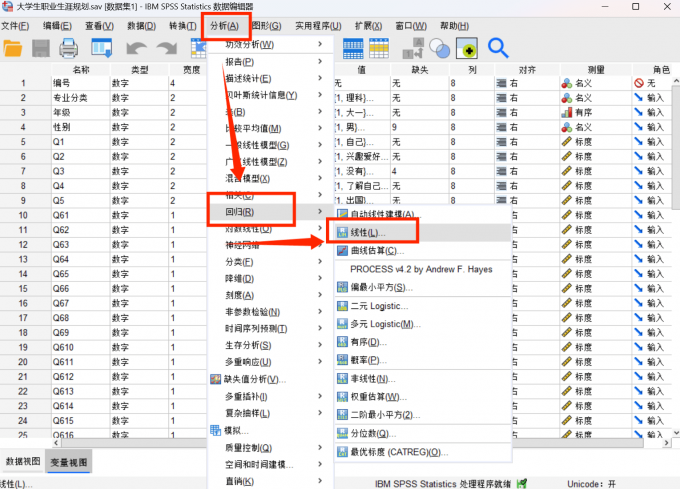Viewport: 680px width, 489px height.
Task: Click the 缺失值分析(V) icon
Action: (x=216, y=379)
